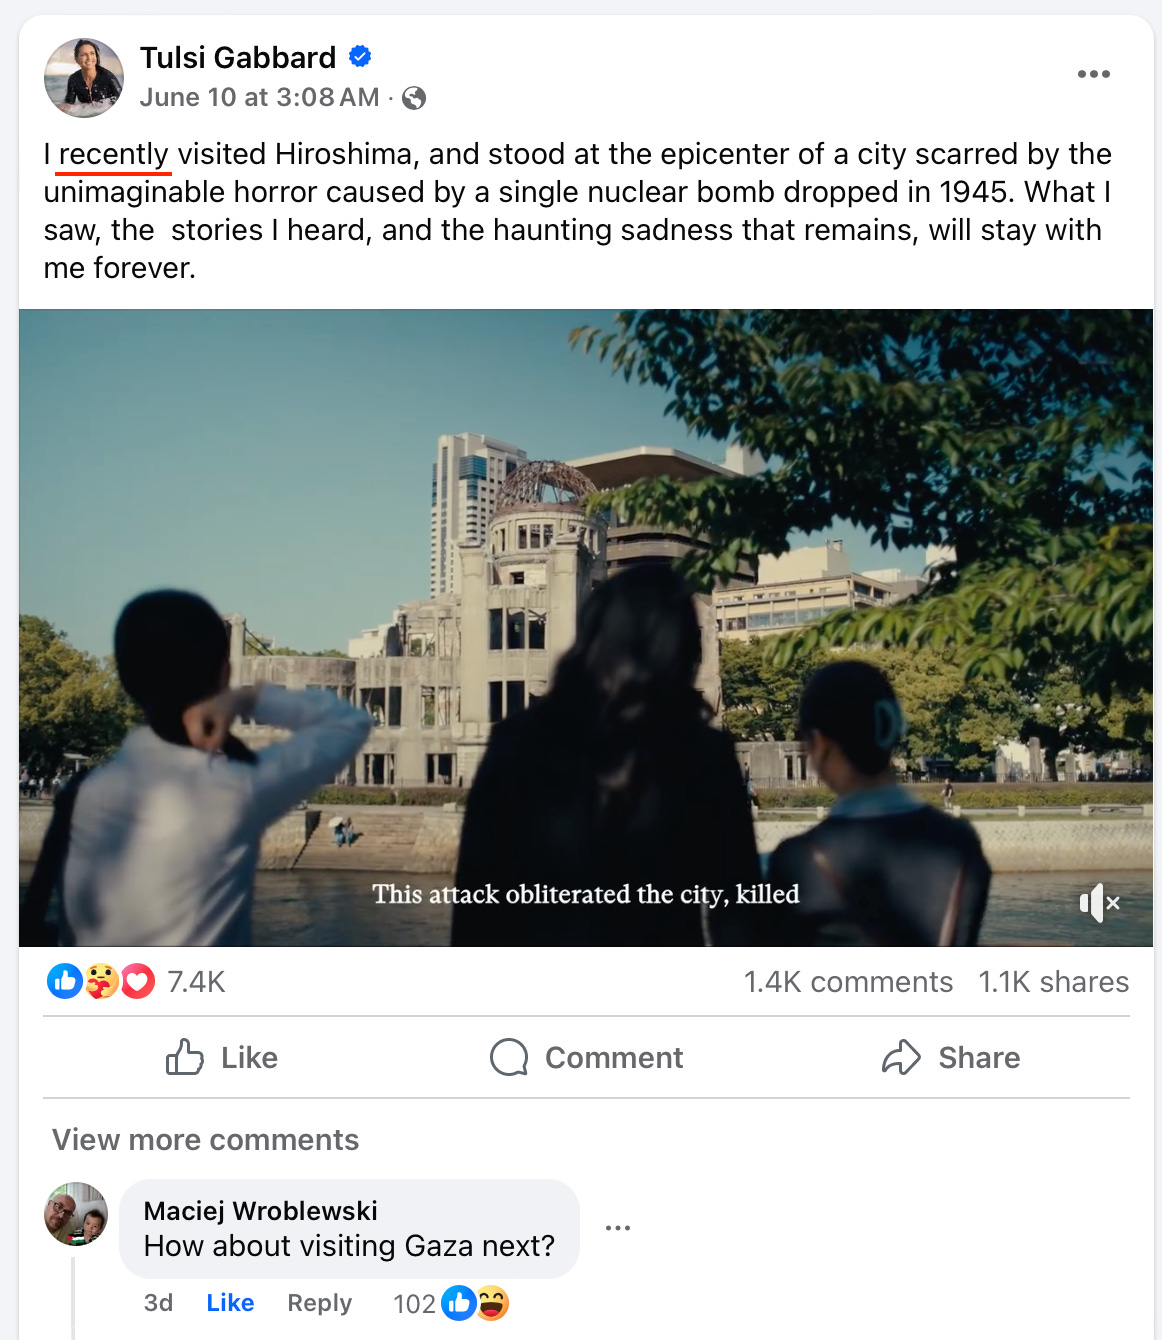
Task: Click Maciej Wroblewski's avatar thumbnail
Action: coord(76,1214)
